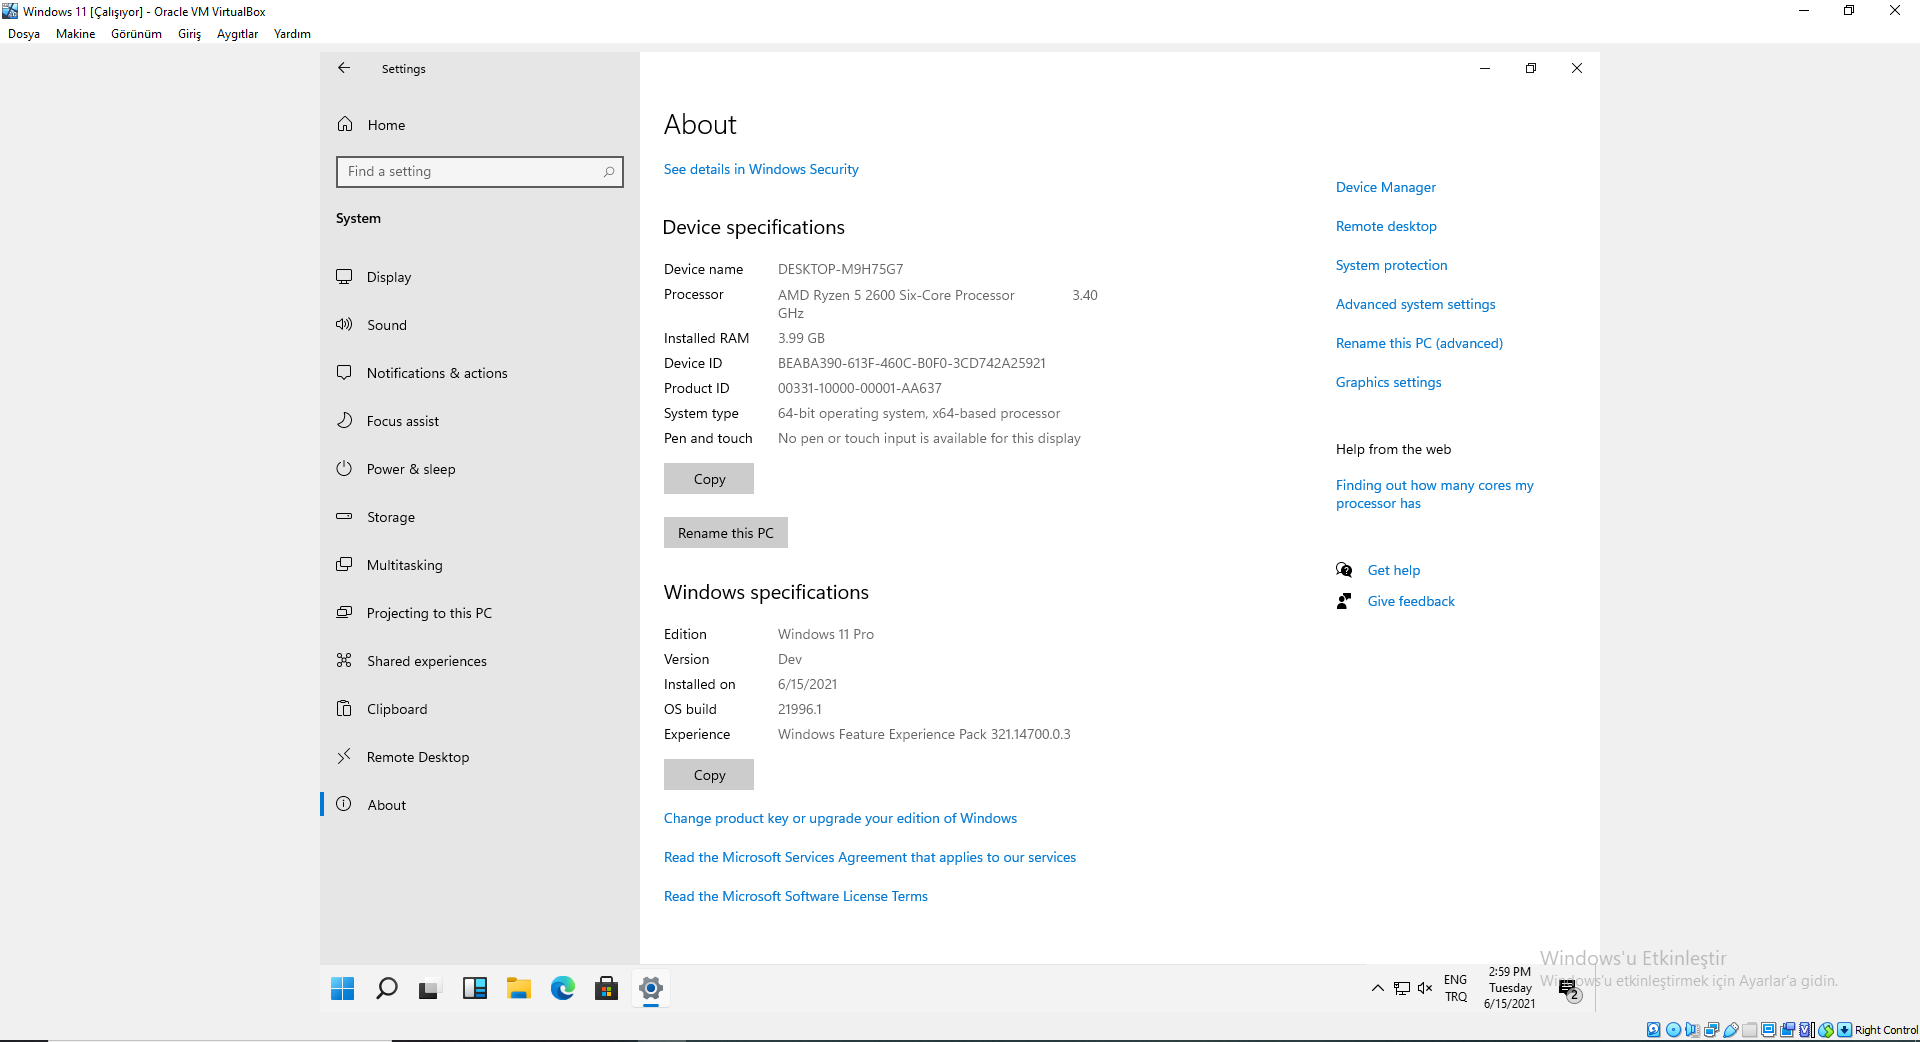The height and width of the screenshot is (1042, 1920).
Task: Open the Giriş menu
Action: (x=189, y=34)
